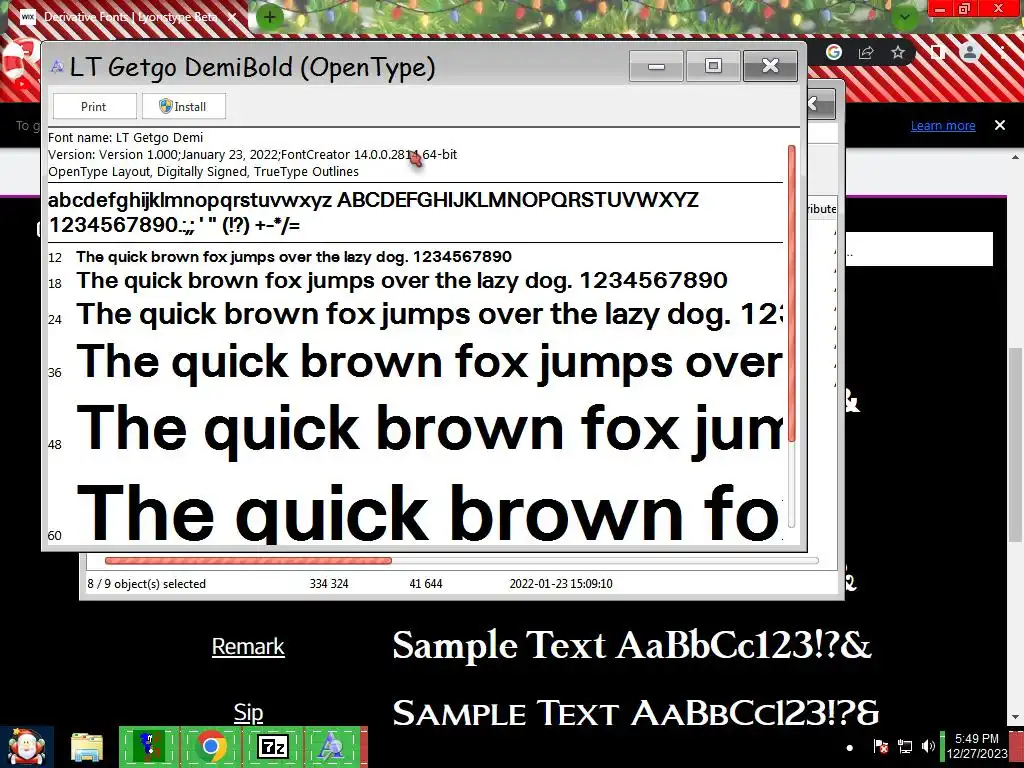Click the back arrow button behind font viewer
Image resolution: width=1024 pixels, height=768 pixels.
(x=820, y=104)
